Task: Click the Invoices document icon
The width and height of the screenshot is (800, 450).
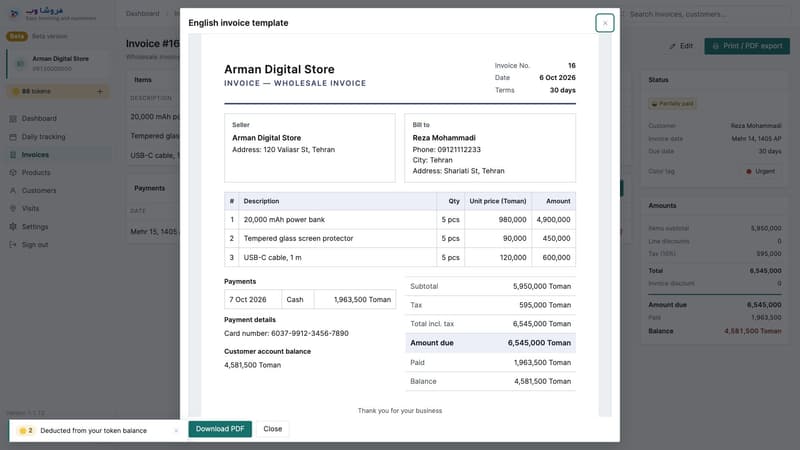Action: [x=13, y=155]
